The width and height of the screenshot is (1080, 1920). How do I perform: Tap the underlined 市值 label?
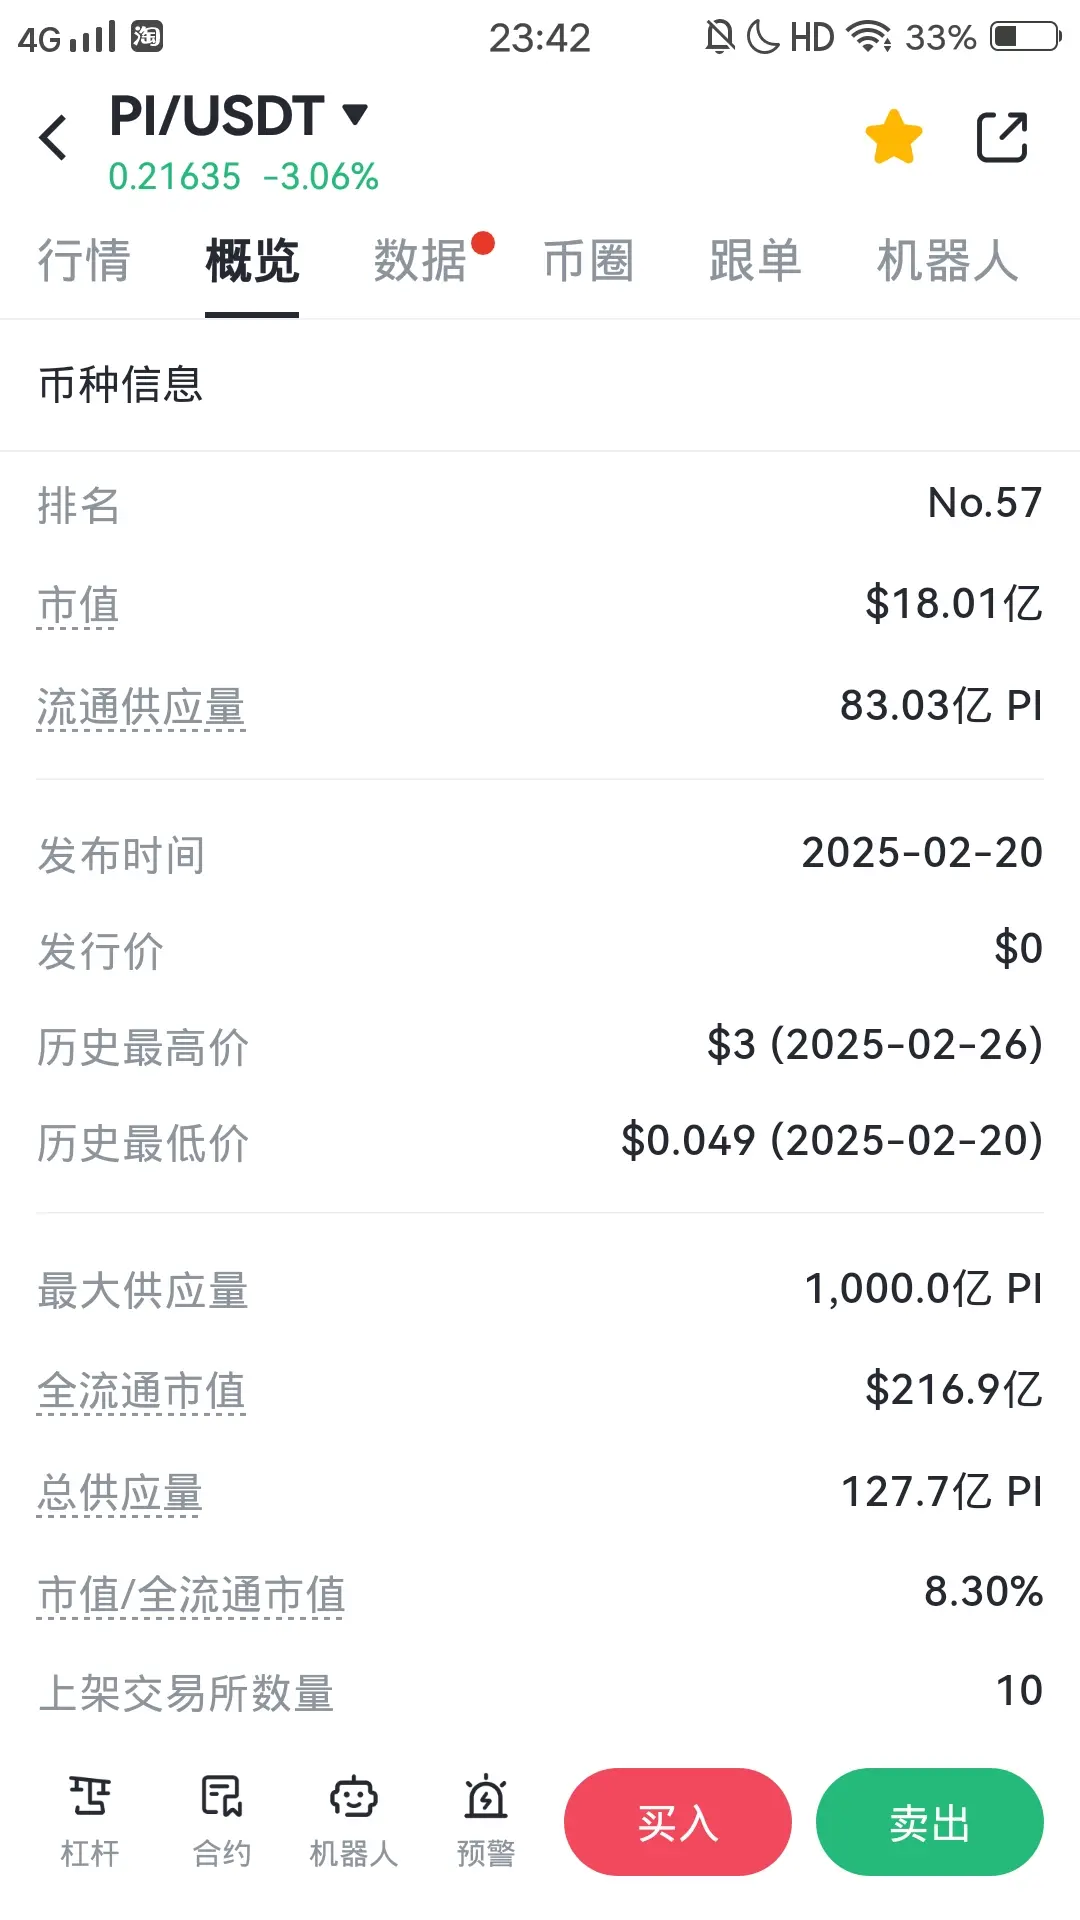point(78,606)
